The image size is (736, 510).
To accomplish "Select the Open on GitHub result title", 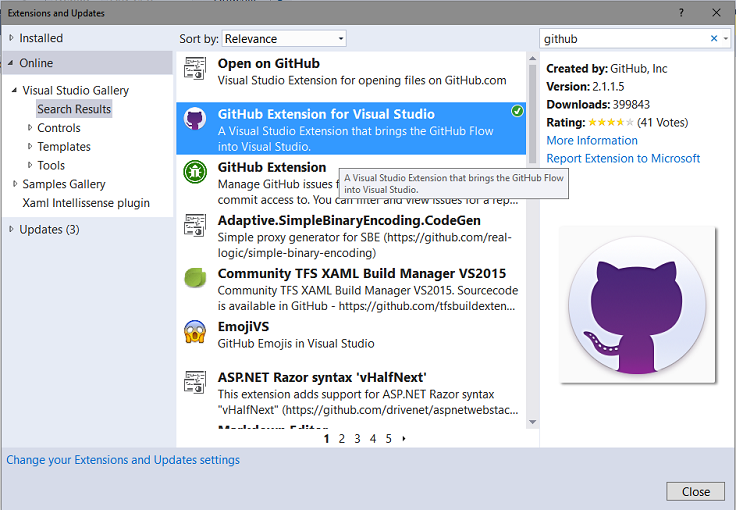I will click(268, 63).
